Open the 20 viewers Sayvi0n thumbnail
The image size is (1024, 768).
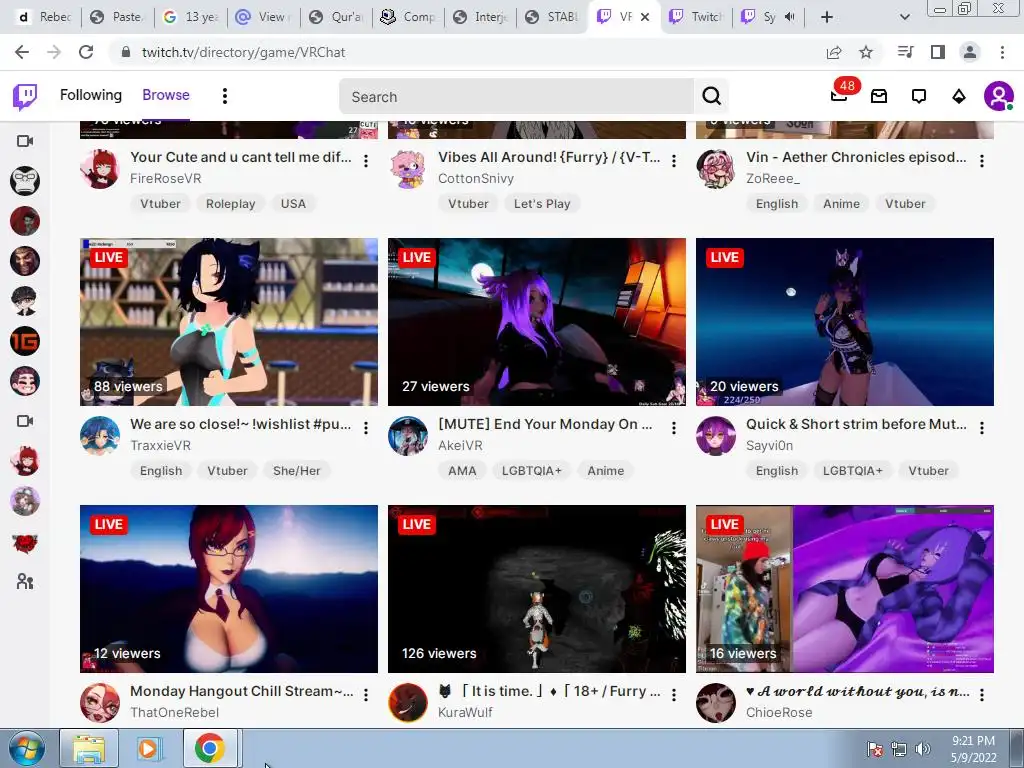[x=845, y=322]
